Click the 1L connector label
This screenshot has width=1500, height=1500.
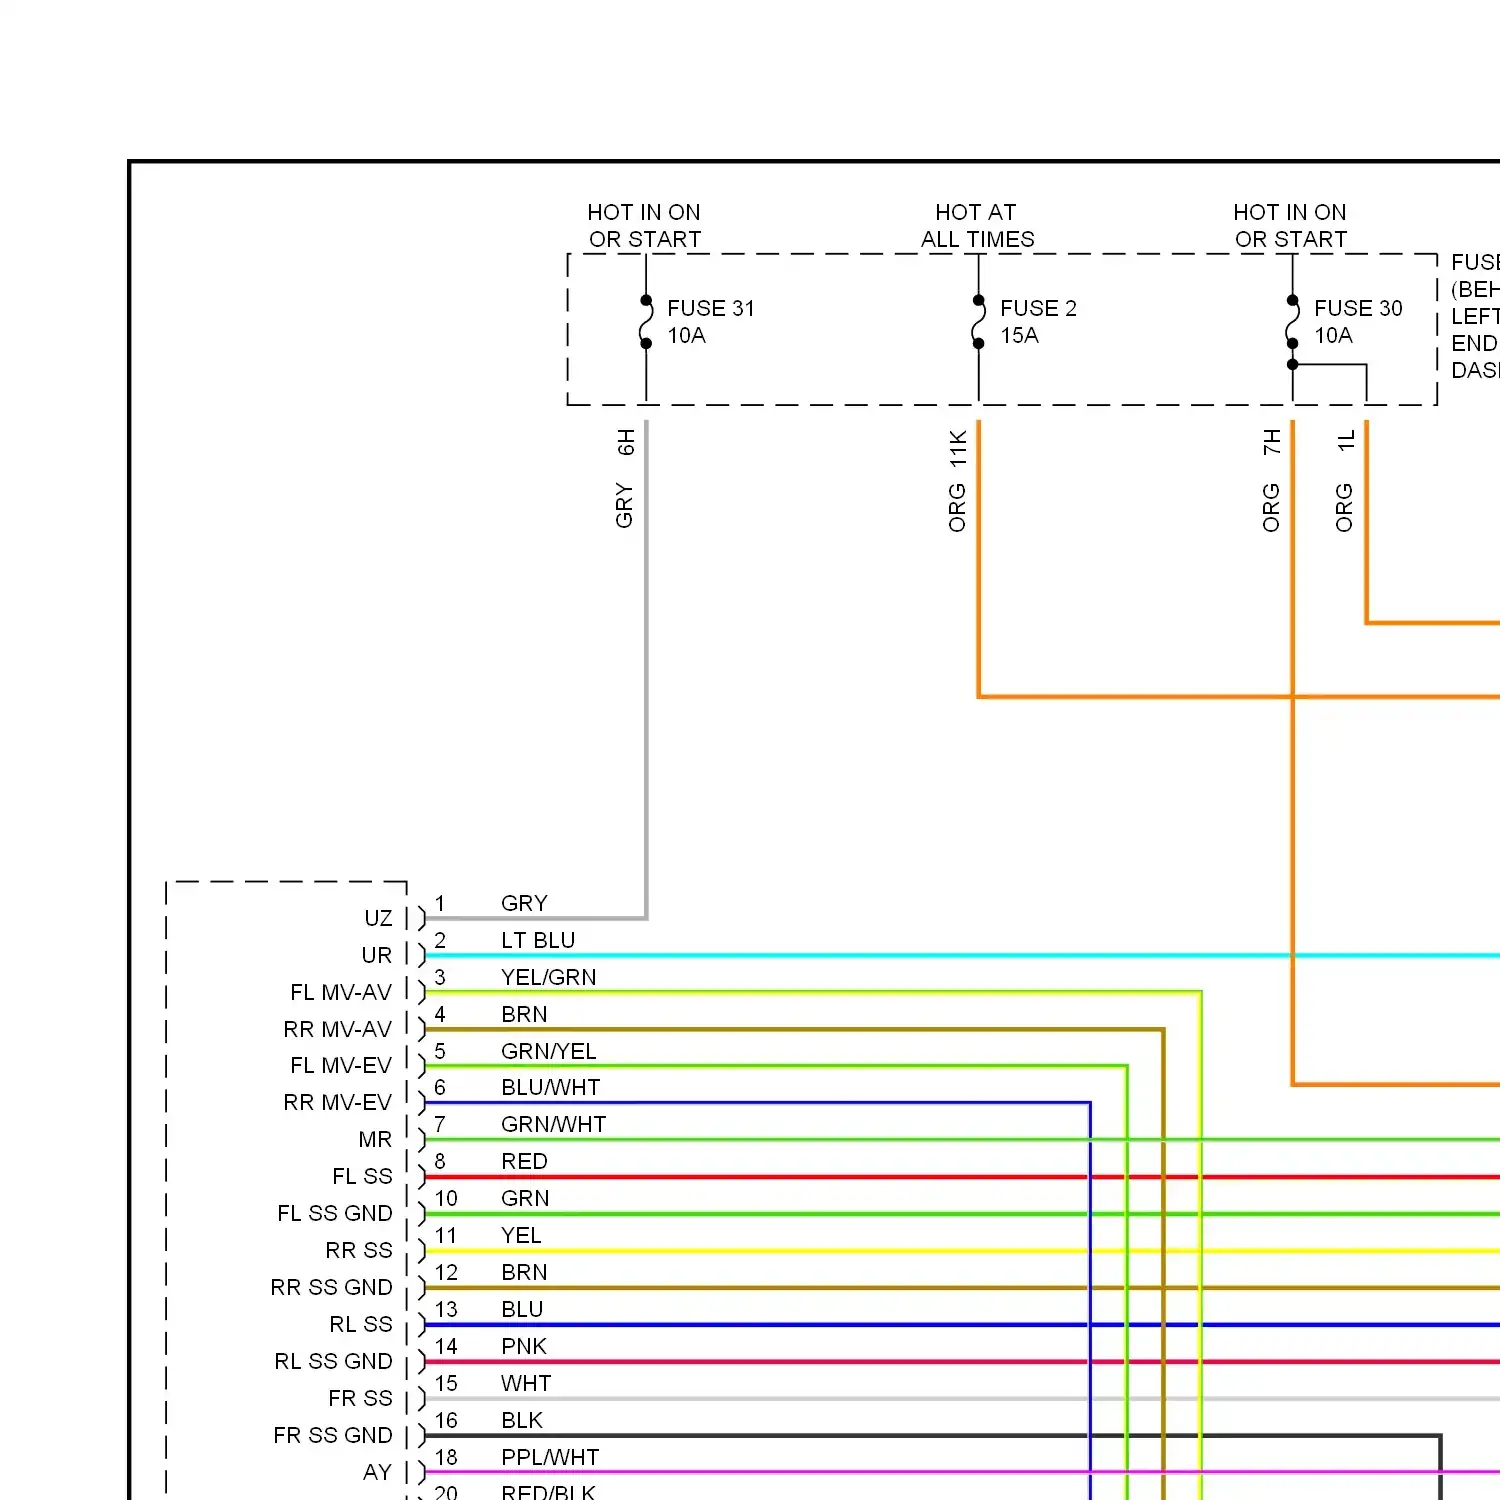(x=1346, y=440)
